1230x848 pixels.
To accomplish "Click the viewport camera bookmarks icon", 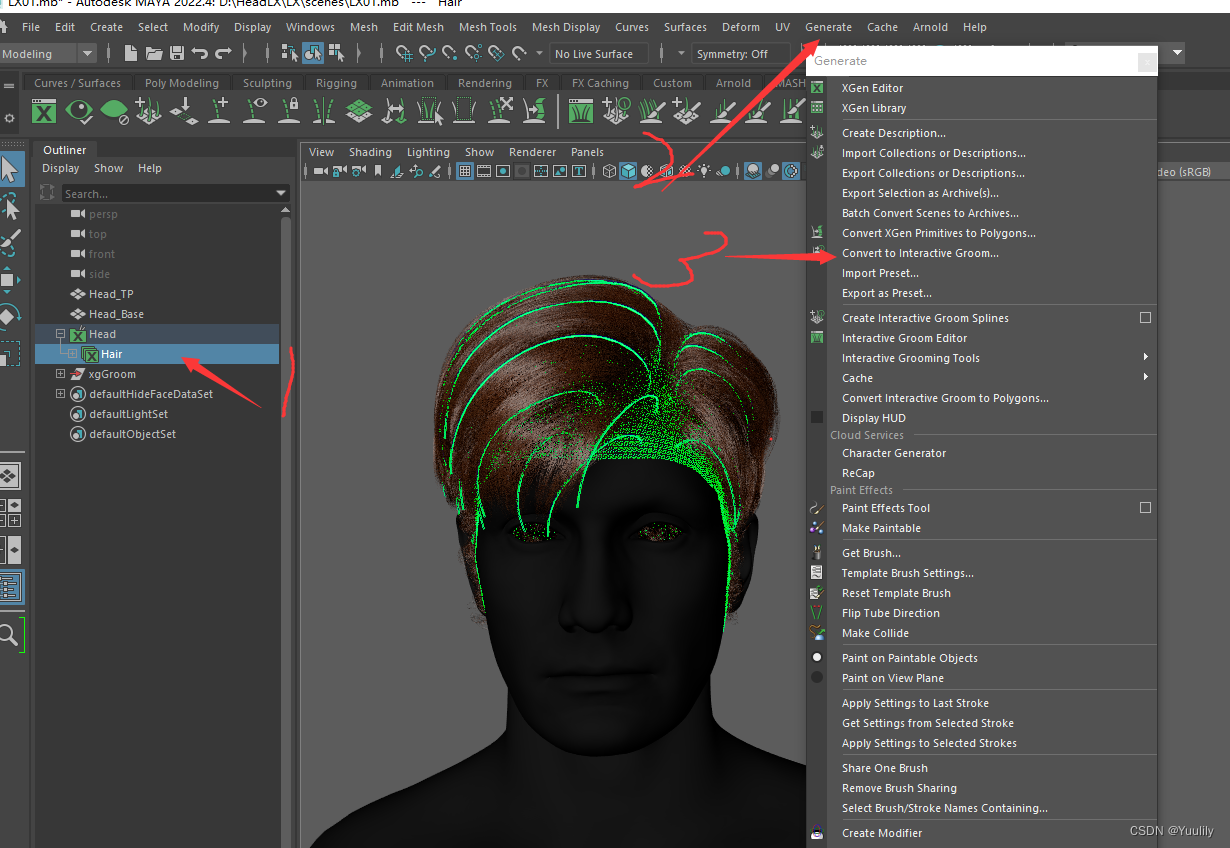I will pyautogui.click(x=377, y=171).
